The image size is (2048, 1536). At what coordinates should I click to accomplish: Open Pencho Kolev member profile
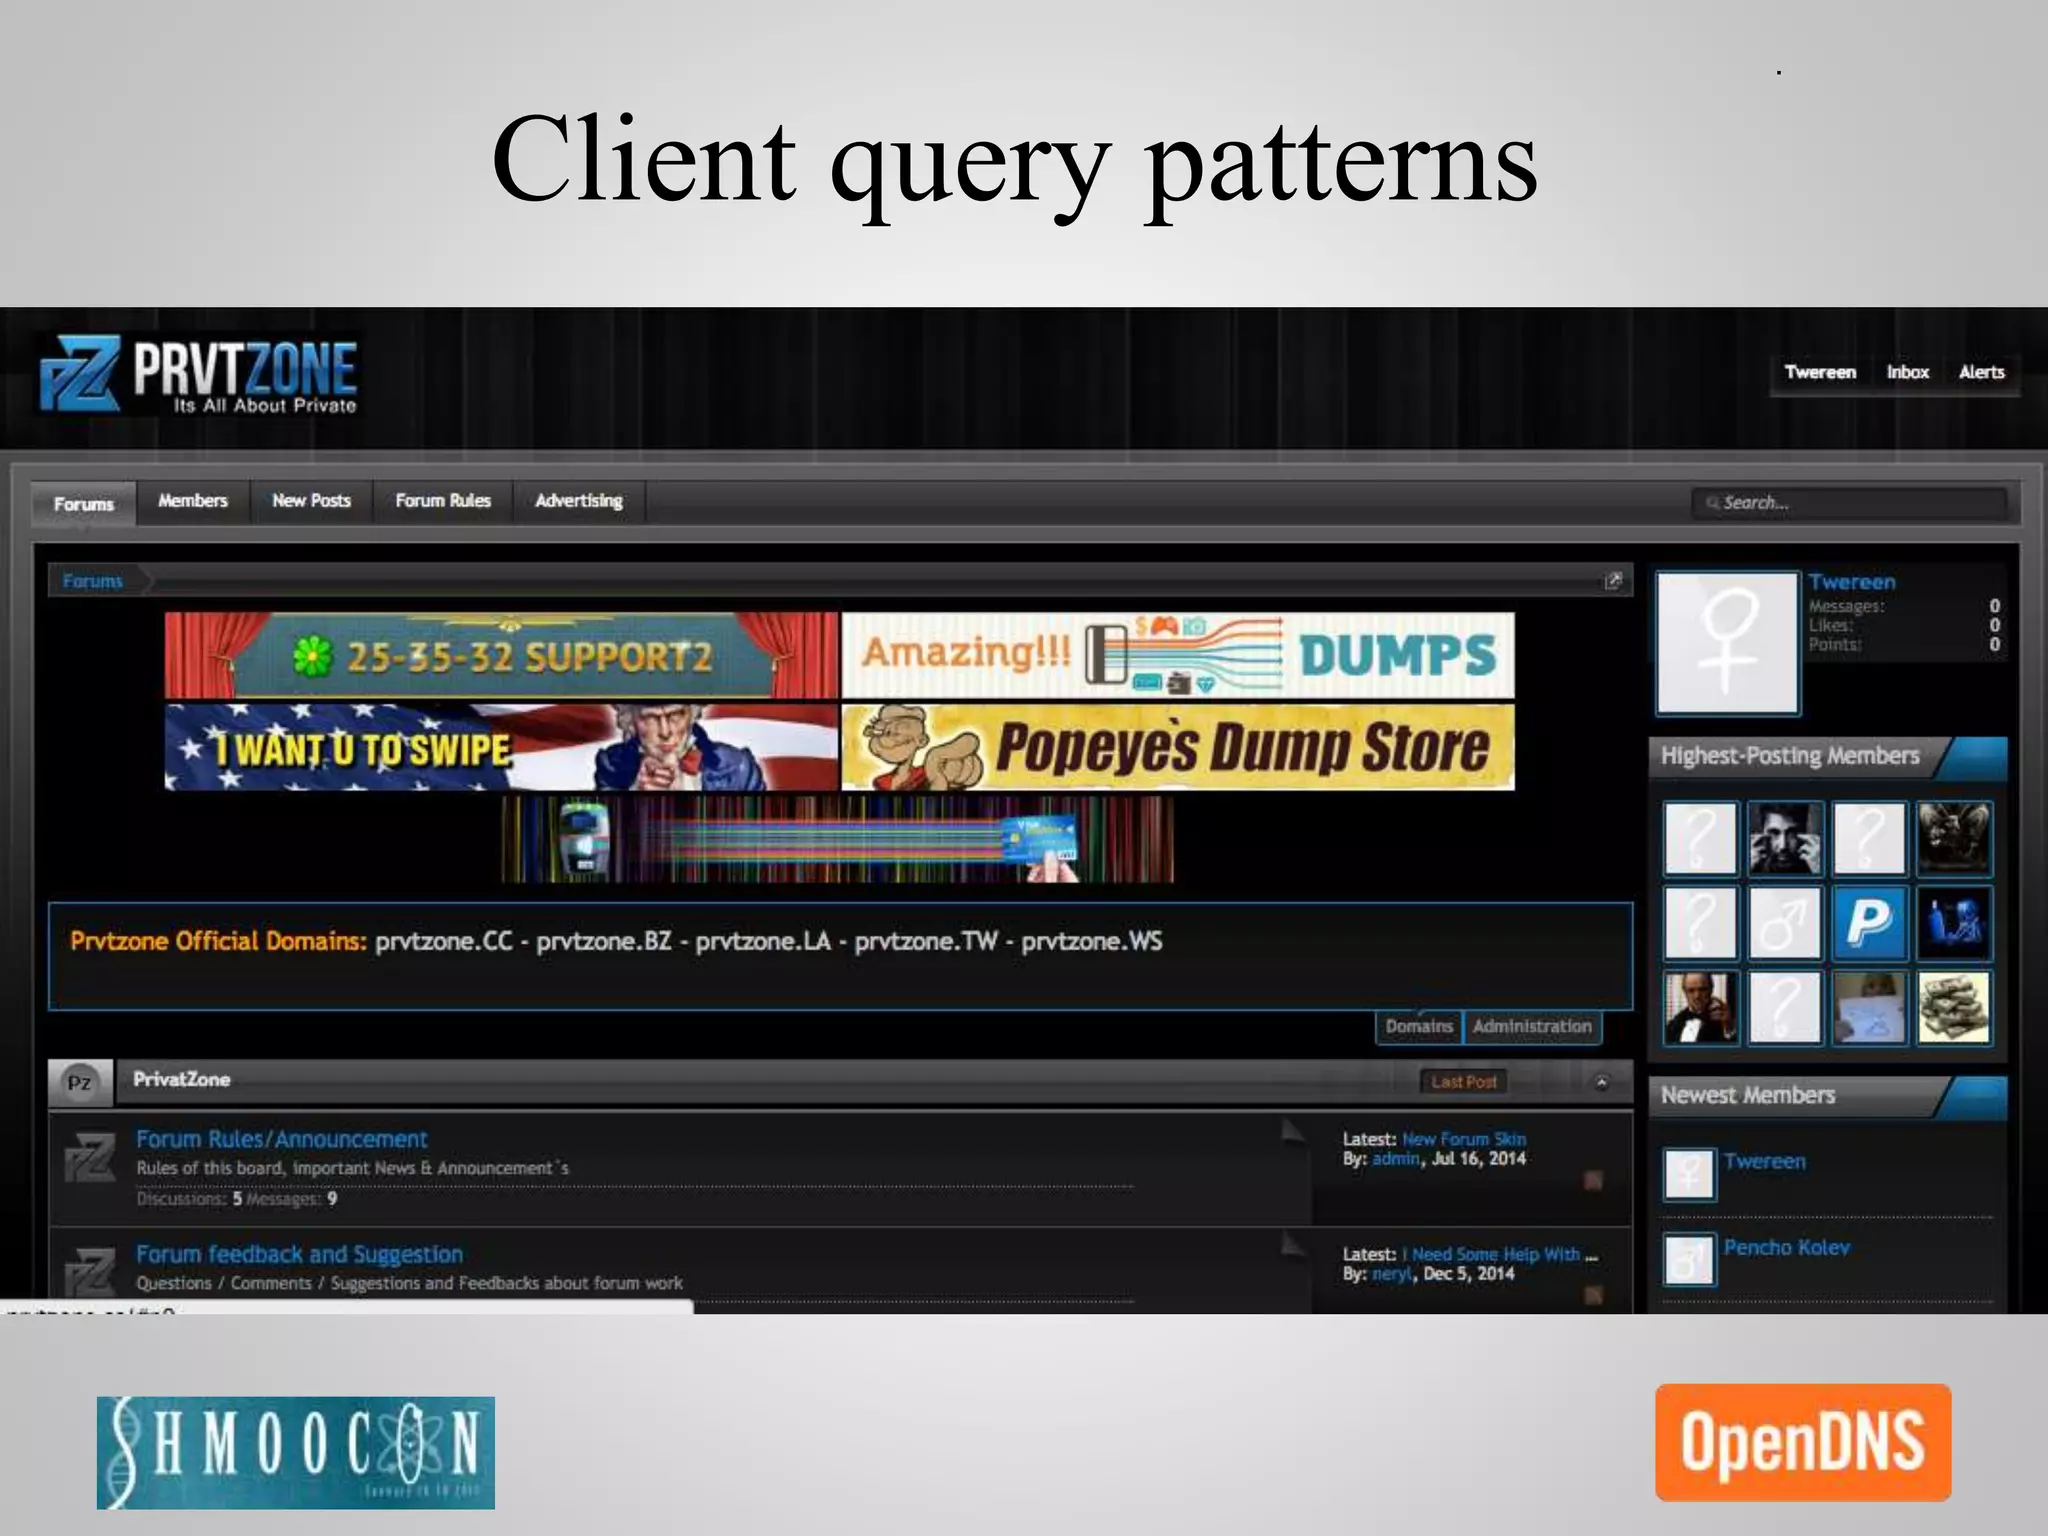pos(1787,1248)
